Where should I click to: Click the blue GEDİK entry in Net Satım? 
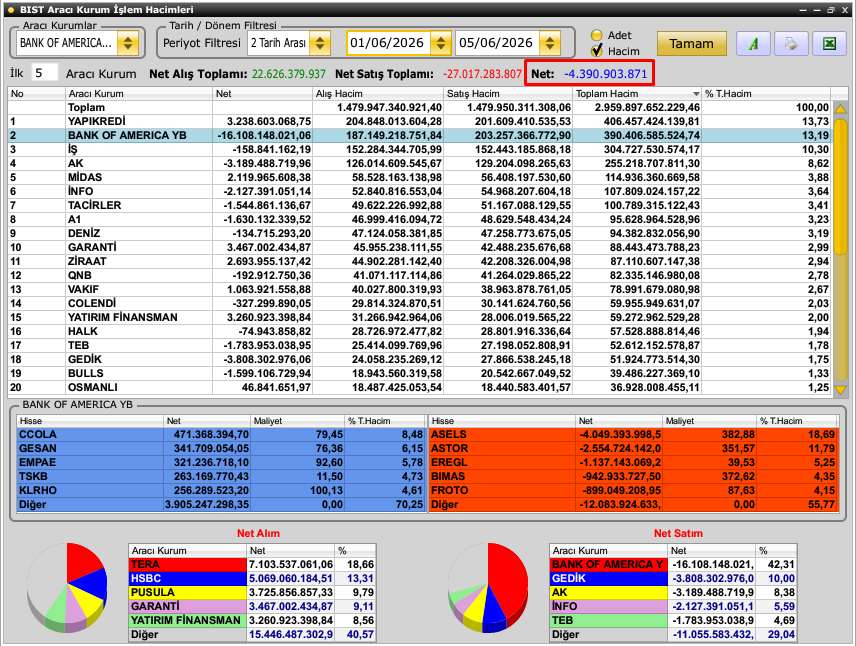tap(609, 578)
